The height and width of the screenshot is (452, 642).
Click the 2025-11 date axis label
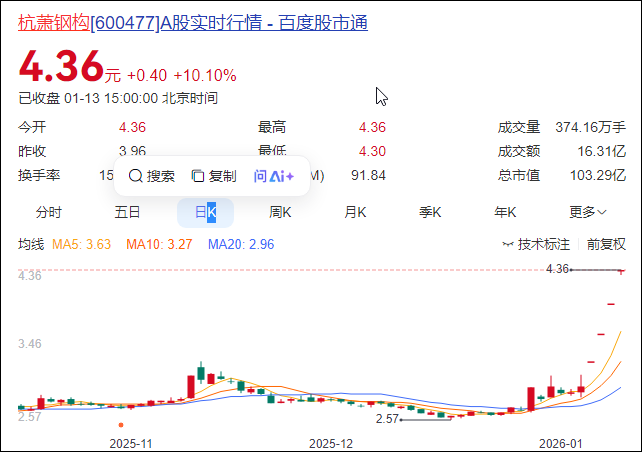[x=131, y=444]
